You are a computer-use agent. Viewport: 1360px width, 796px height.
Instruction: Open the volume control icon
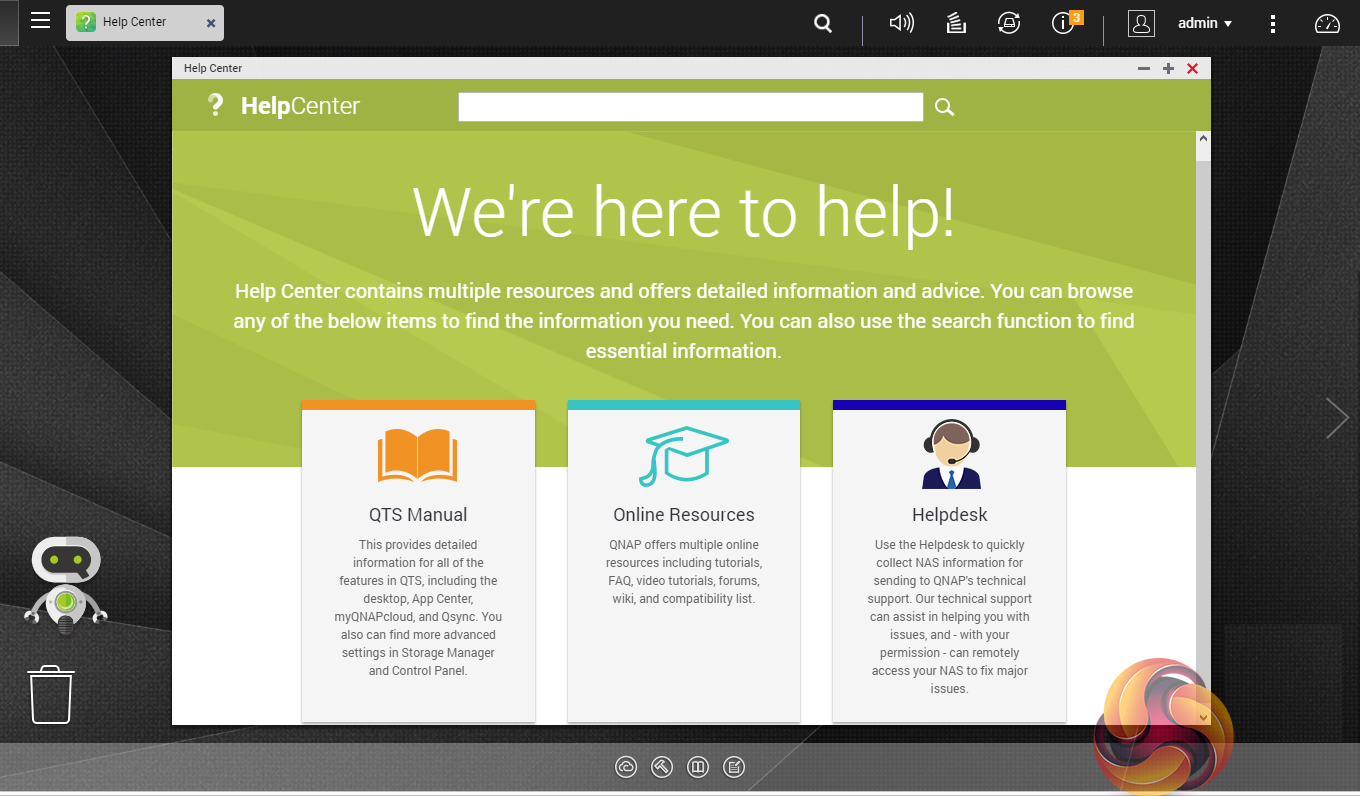(901, 23)
